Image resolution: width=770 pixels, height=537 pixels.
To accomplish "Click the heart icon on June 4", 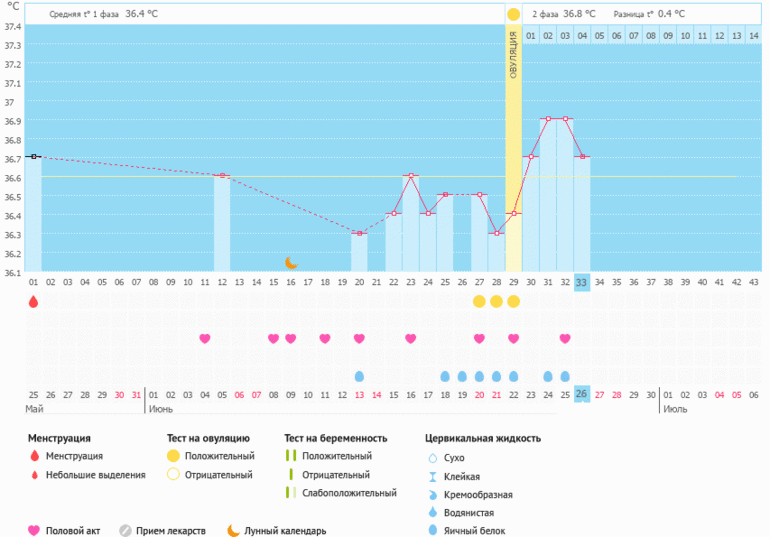I will point(205,339).
